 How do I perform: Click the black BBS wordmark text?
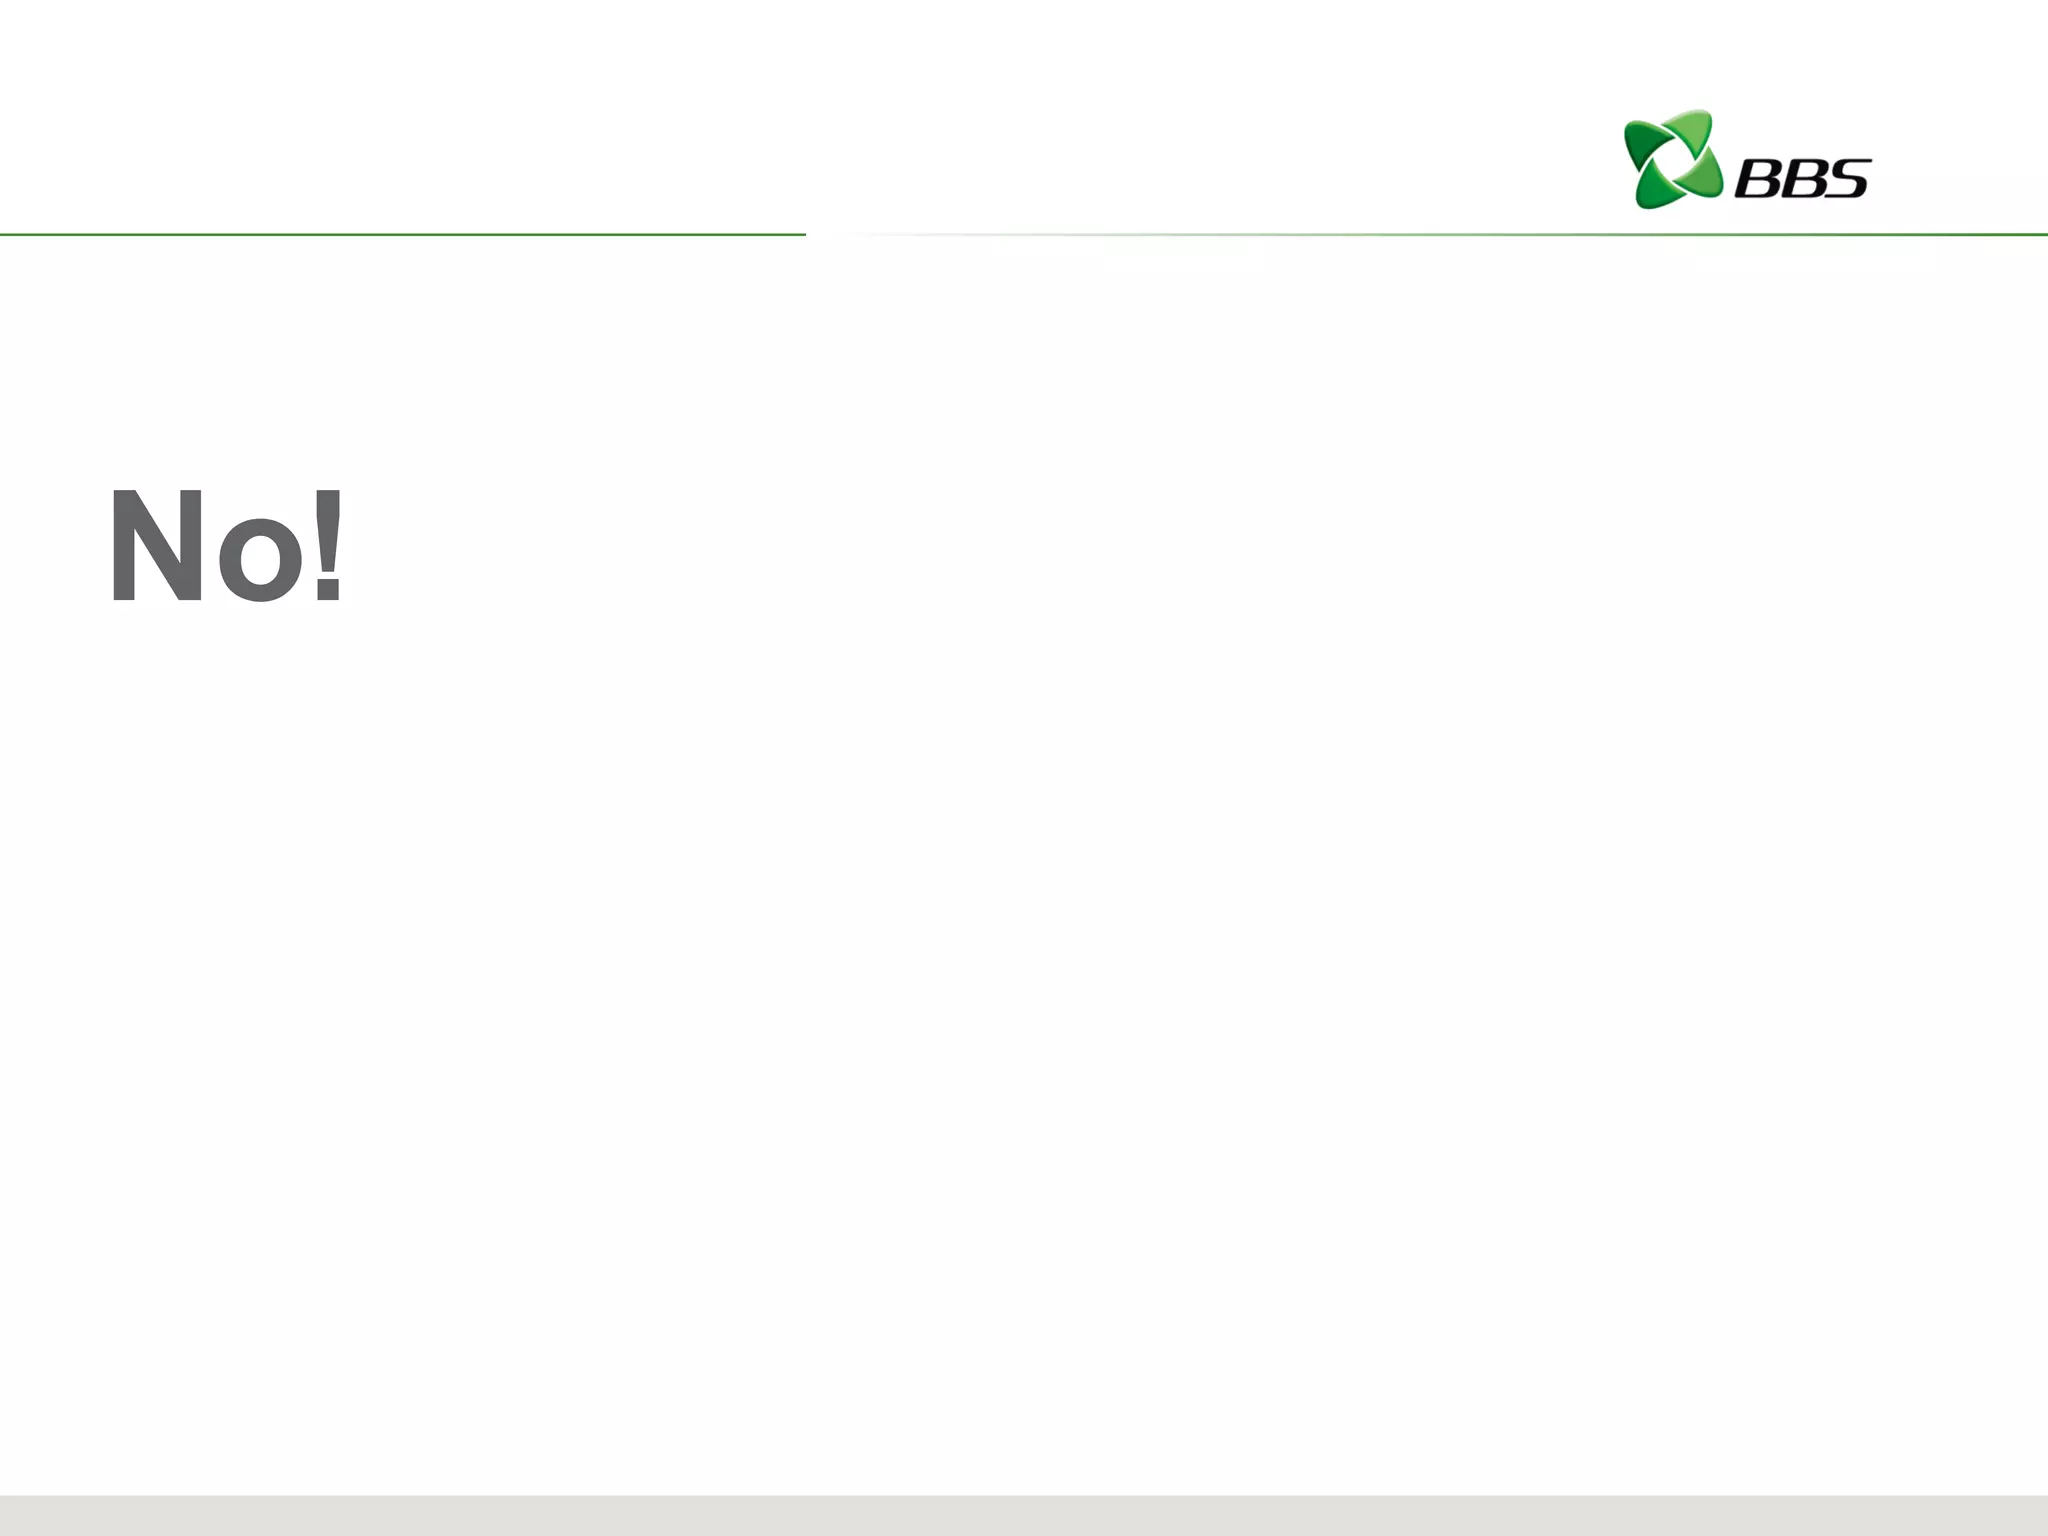click(1802, 178)
